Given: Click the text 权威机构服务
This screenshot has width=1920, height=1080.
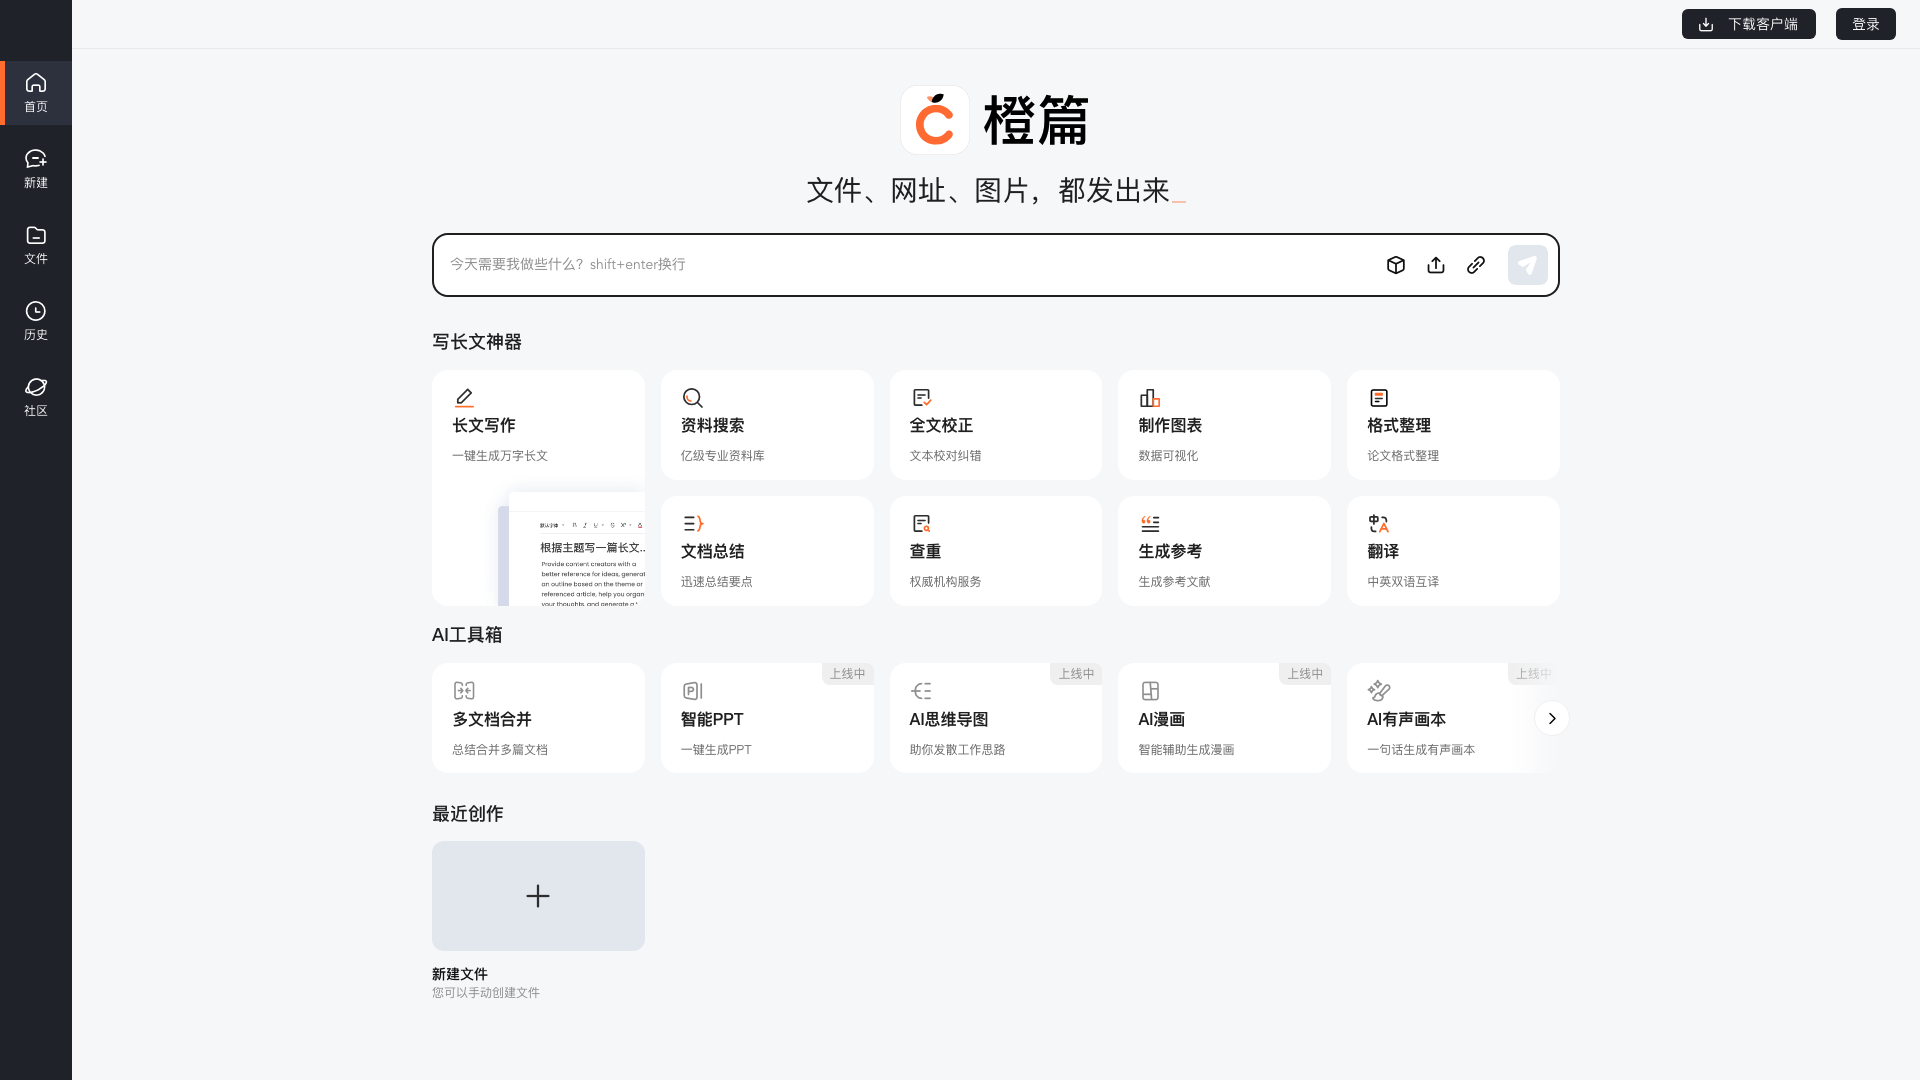Looking at the screenshot, I should [x=945, y=582].
